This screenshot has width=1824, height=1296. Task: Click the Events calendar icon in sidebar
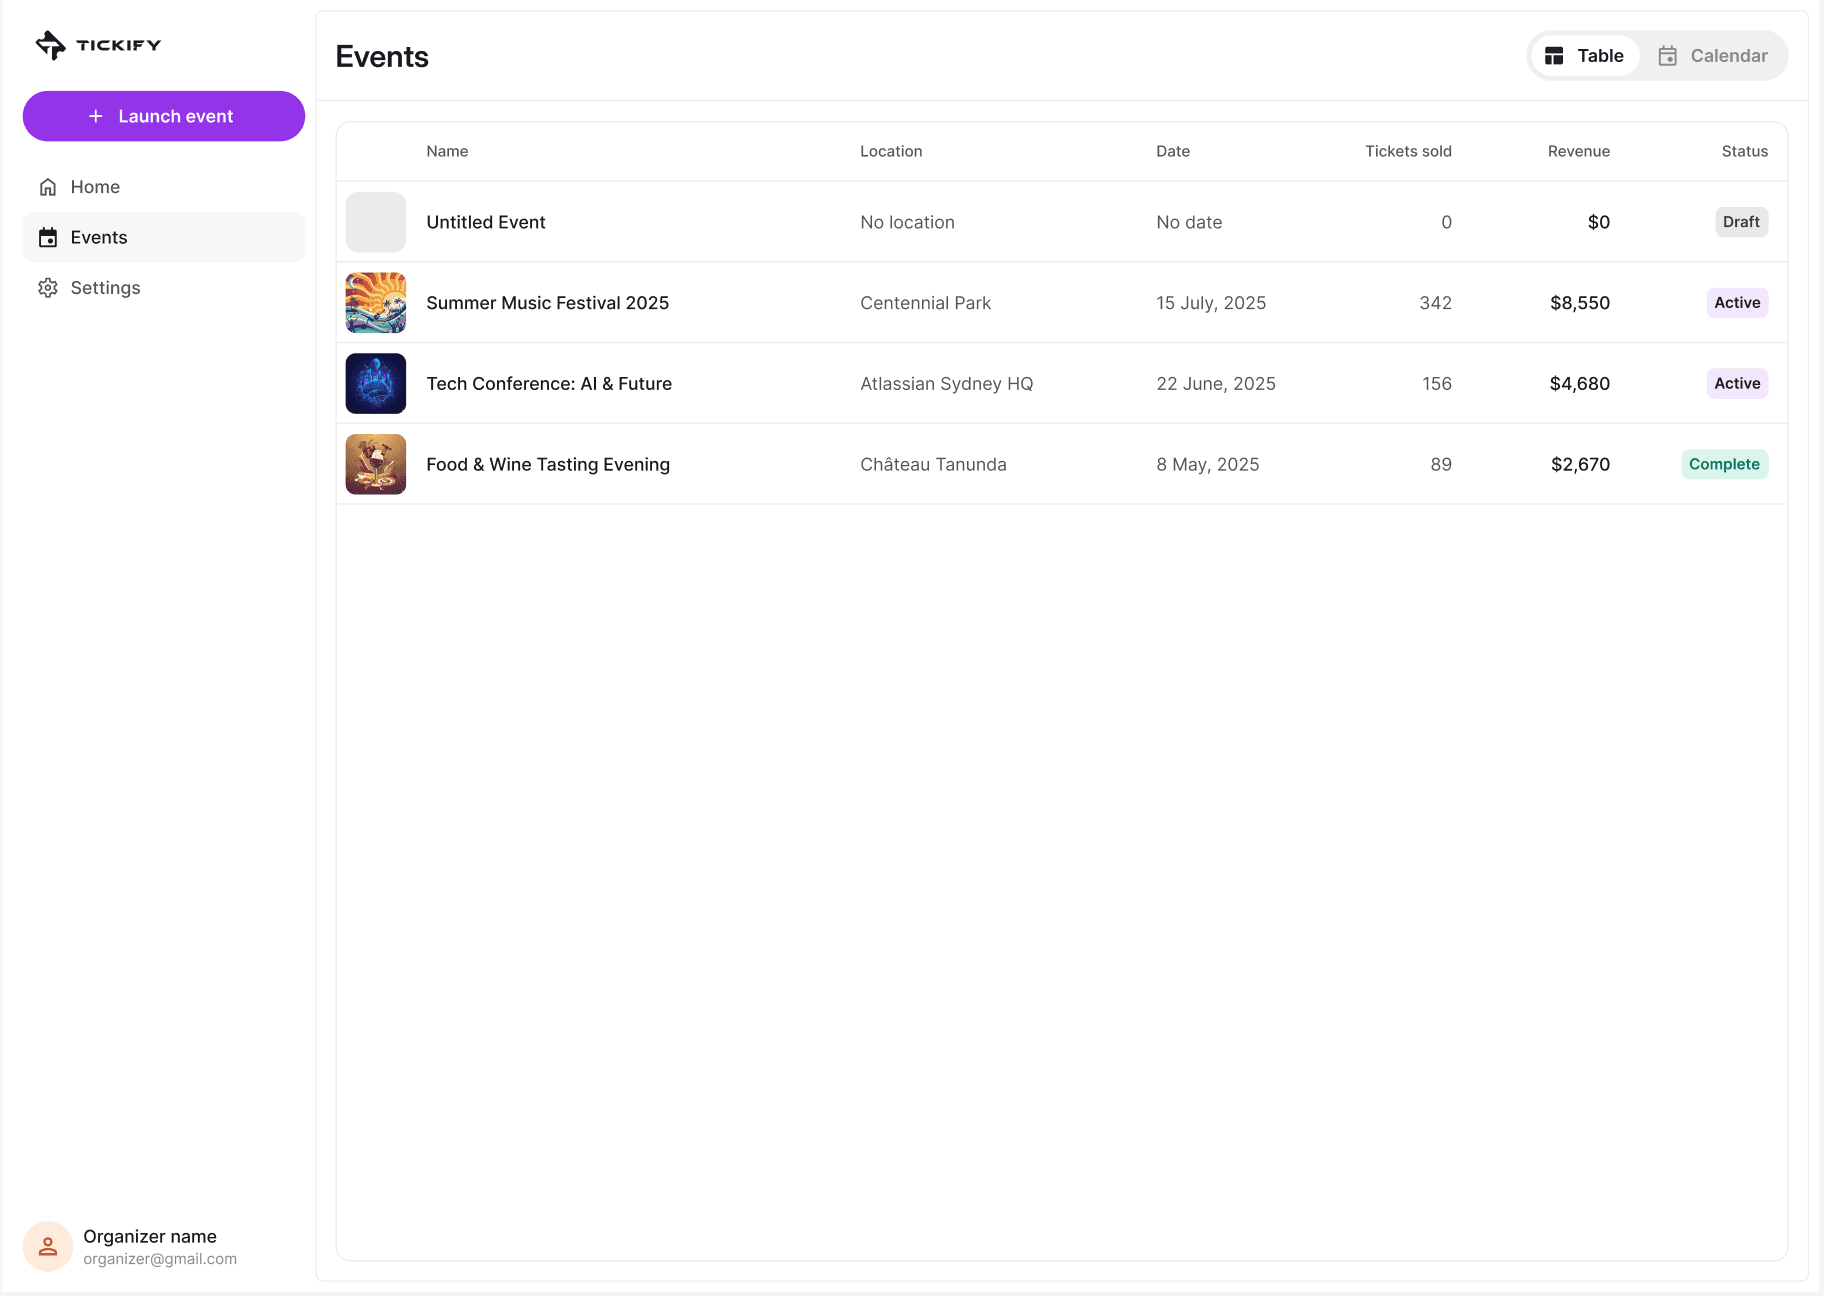click(48, 237)
